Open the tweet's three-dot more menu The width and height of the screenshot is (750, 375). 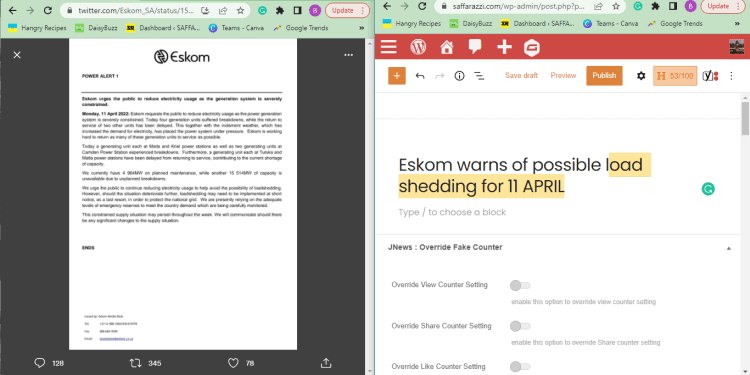[x=348, y=55]
